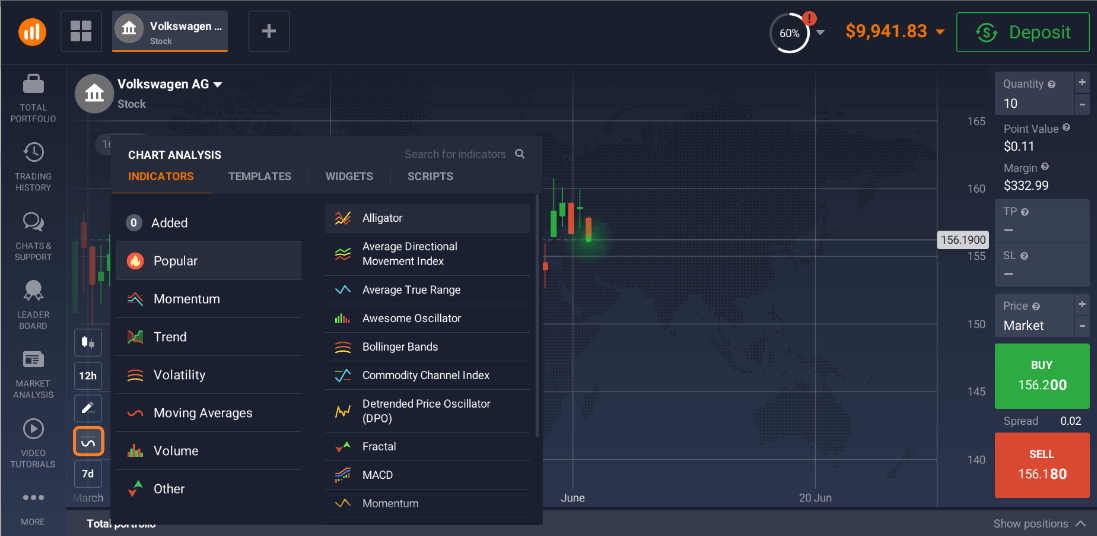Screen dimensions: 1097x536
Task: Select Commodity Channel Index indicator
Action: point(427,376)
